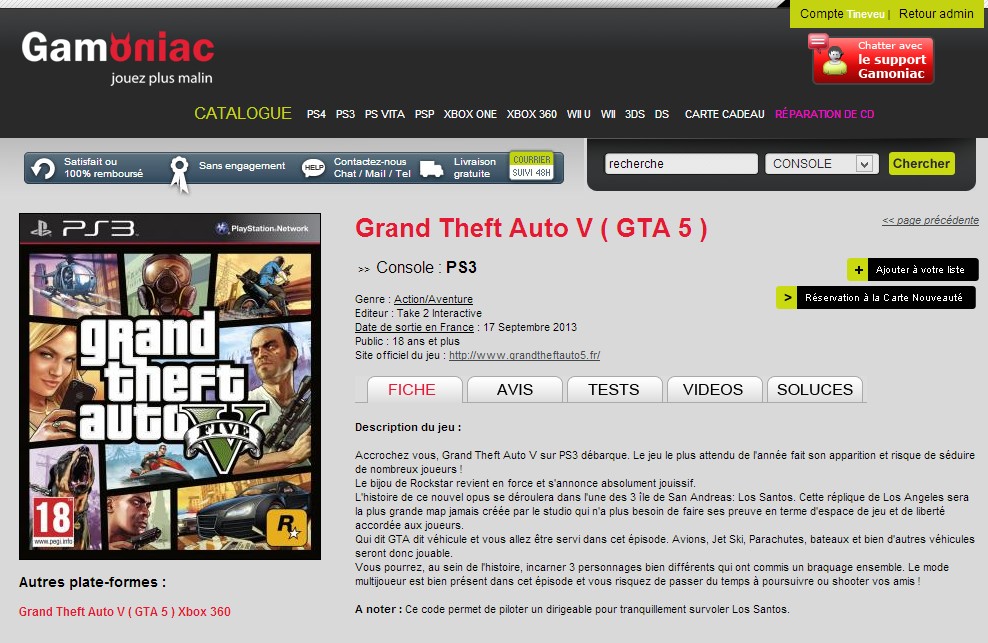988x643 pixels.
Task: Open the GTA 5 Xbox 360 link
Action: 125,611
